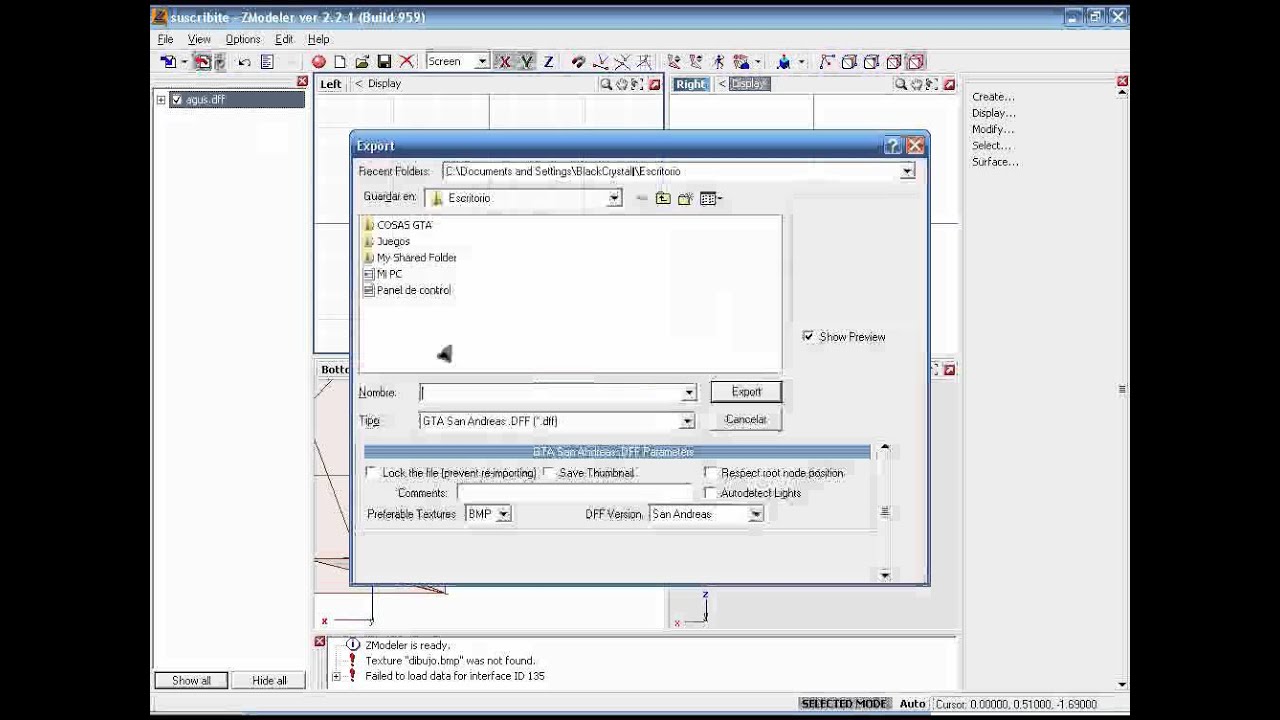This screenshot has width=1280, height=720.
Task: Click the highlighted red 3D box icon
Action: [x=916, y=62]
